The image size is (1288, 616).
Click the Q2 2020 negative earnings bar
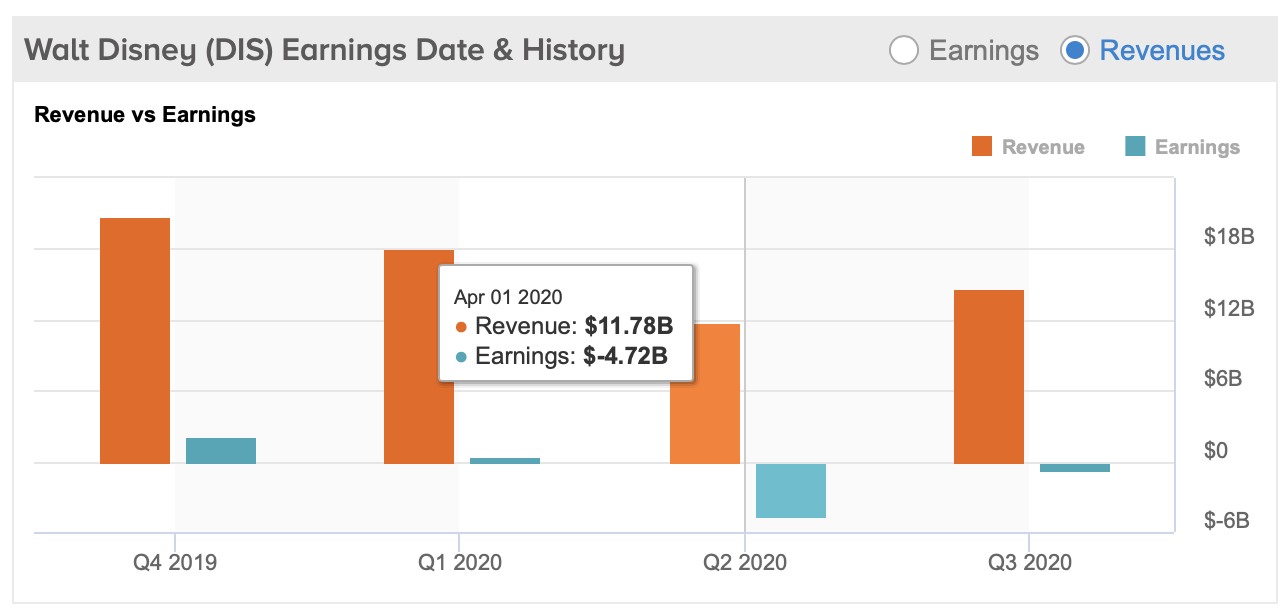pyautogui.click(x=791, y=491)
